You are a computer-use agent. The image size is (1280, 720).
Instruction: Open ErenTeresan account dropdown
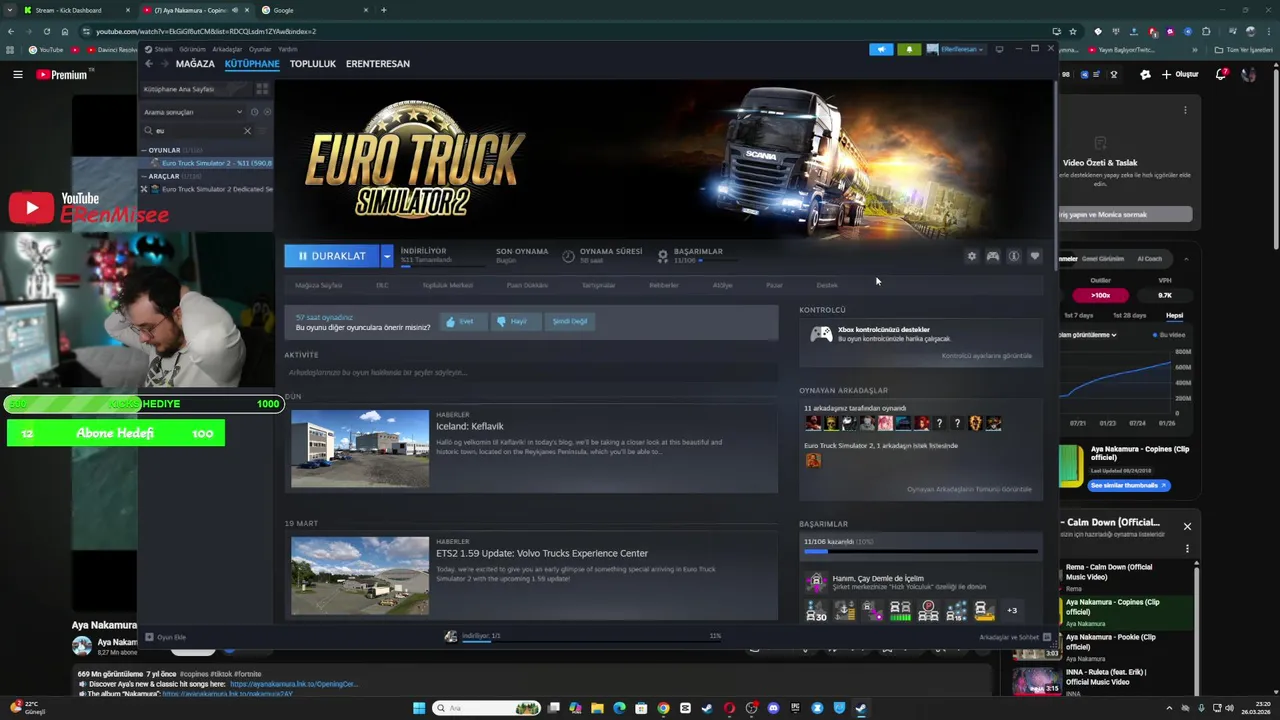(956, 49)
